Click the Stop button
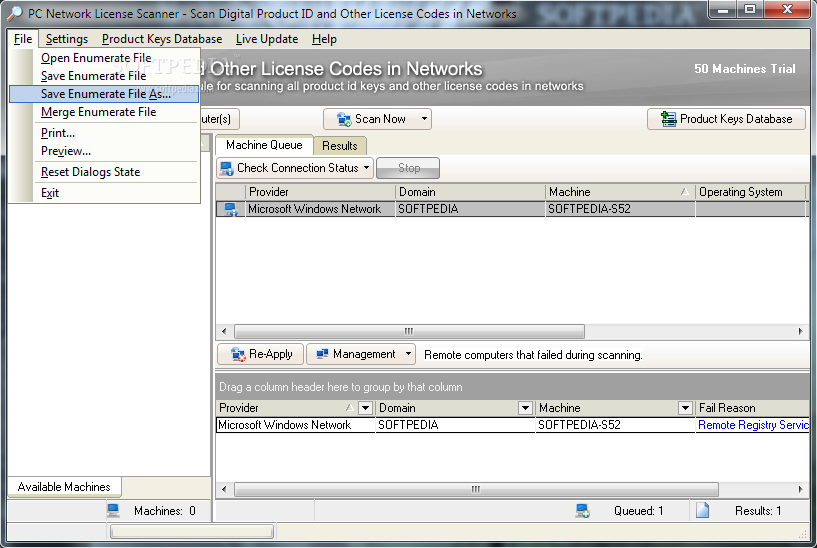Screen dimensions: 817x548 408,168
